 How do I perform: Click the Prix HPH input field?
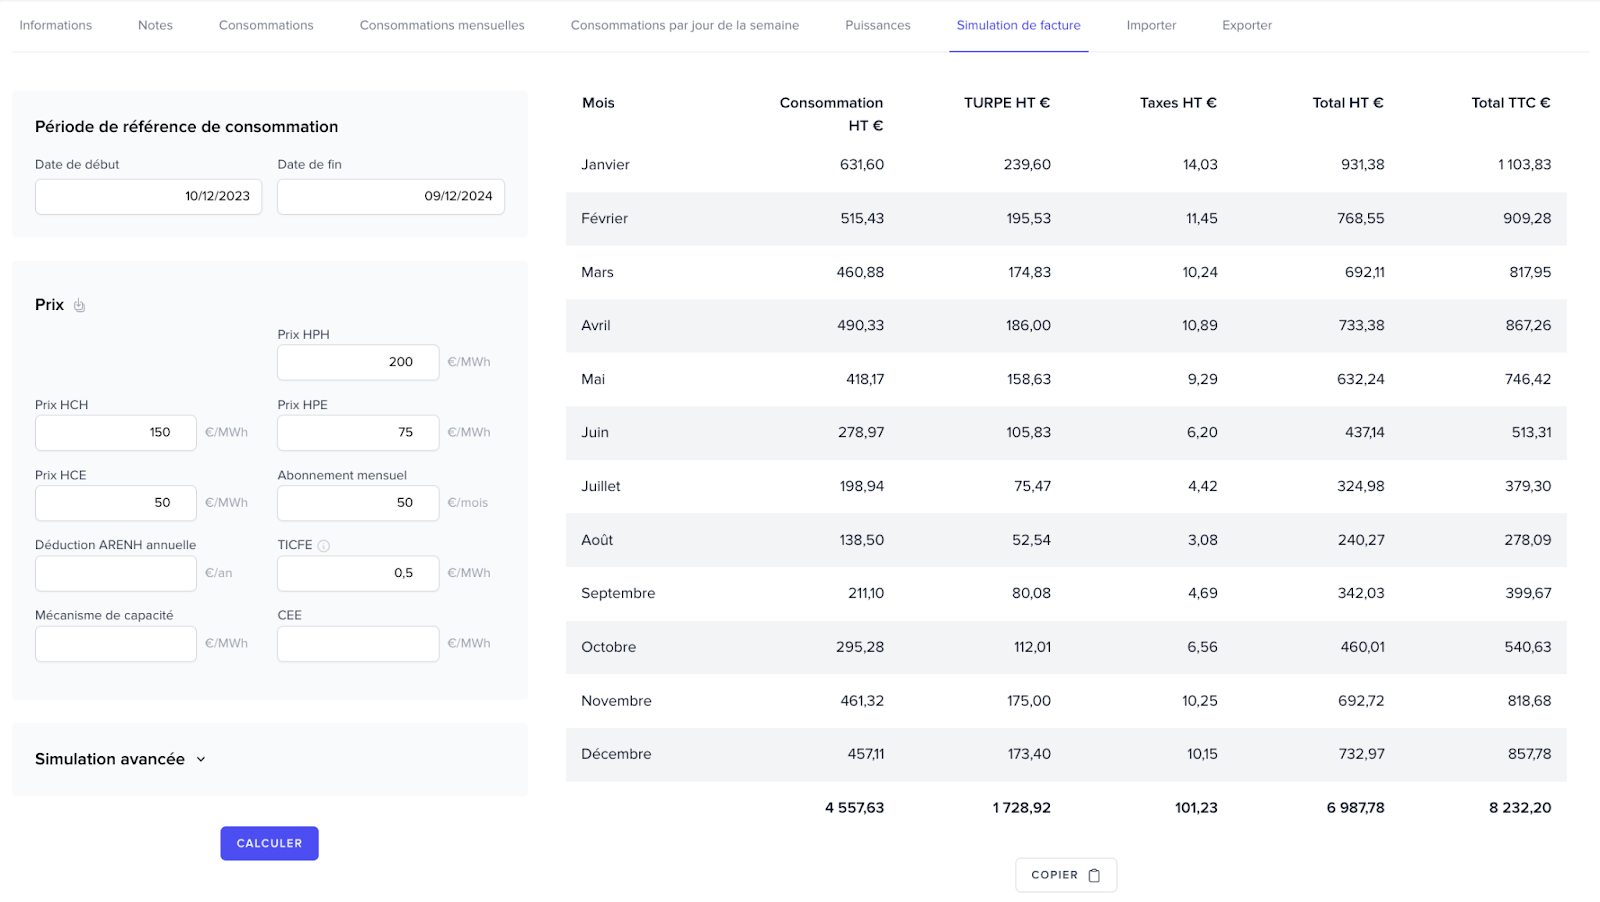358,362
